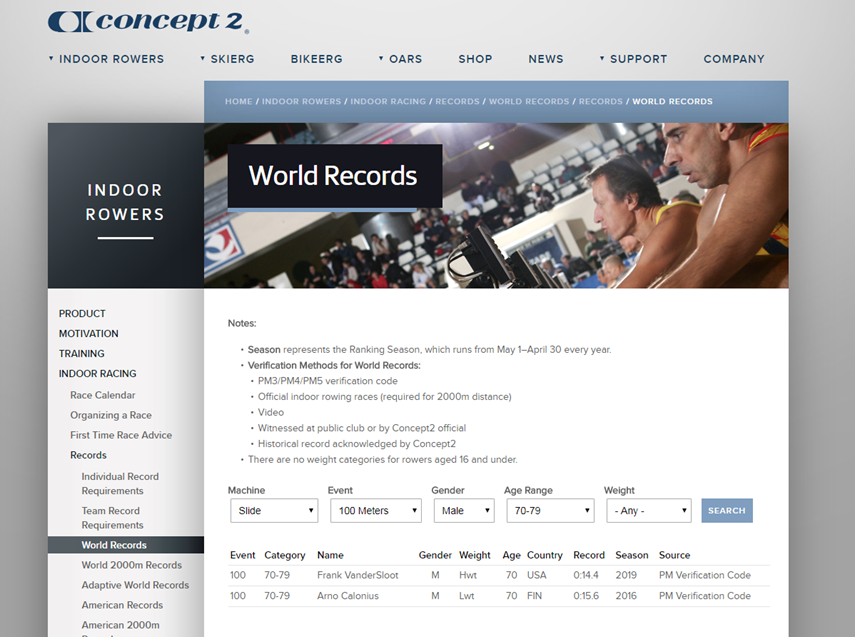Click the Home breadcrumb link
This screenshot has height=637, width=855.
point(238,102)
